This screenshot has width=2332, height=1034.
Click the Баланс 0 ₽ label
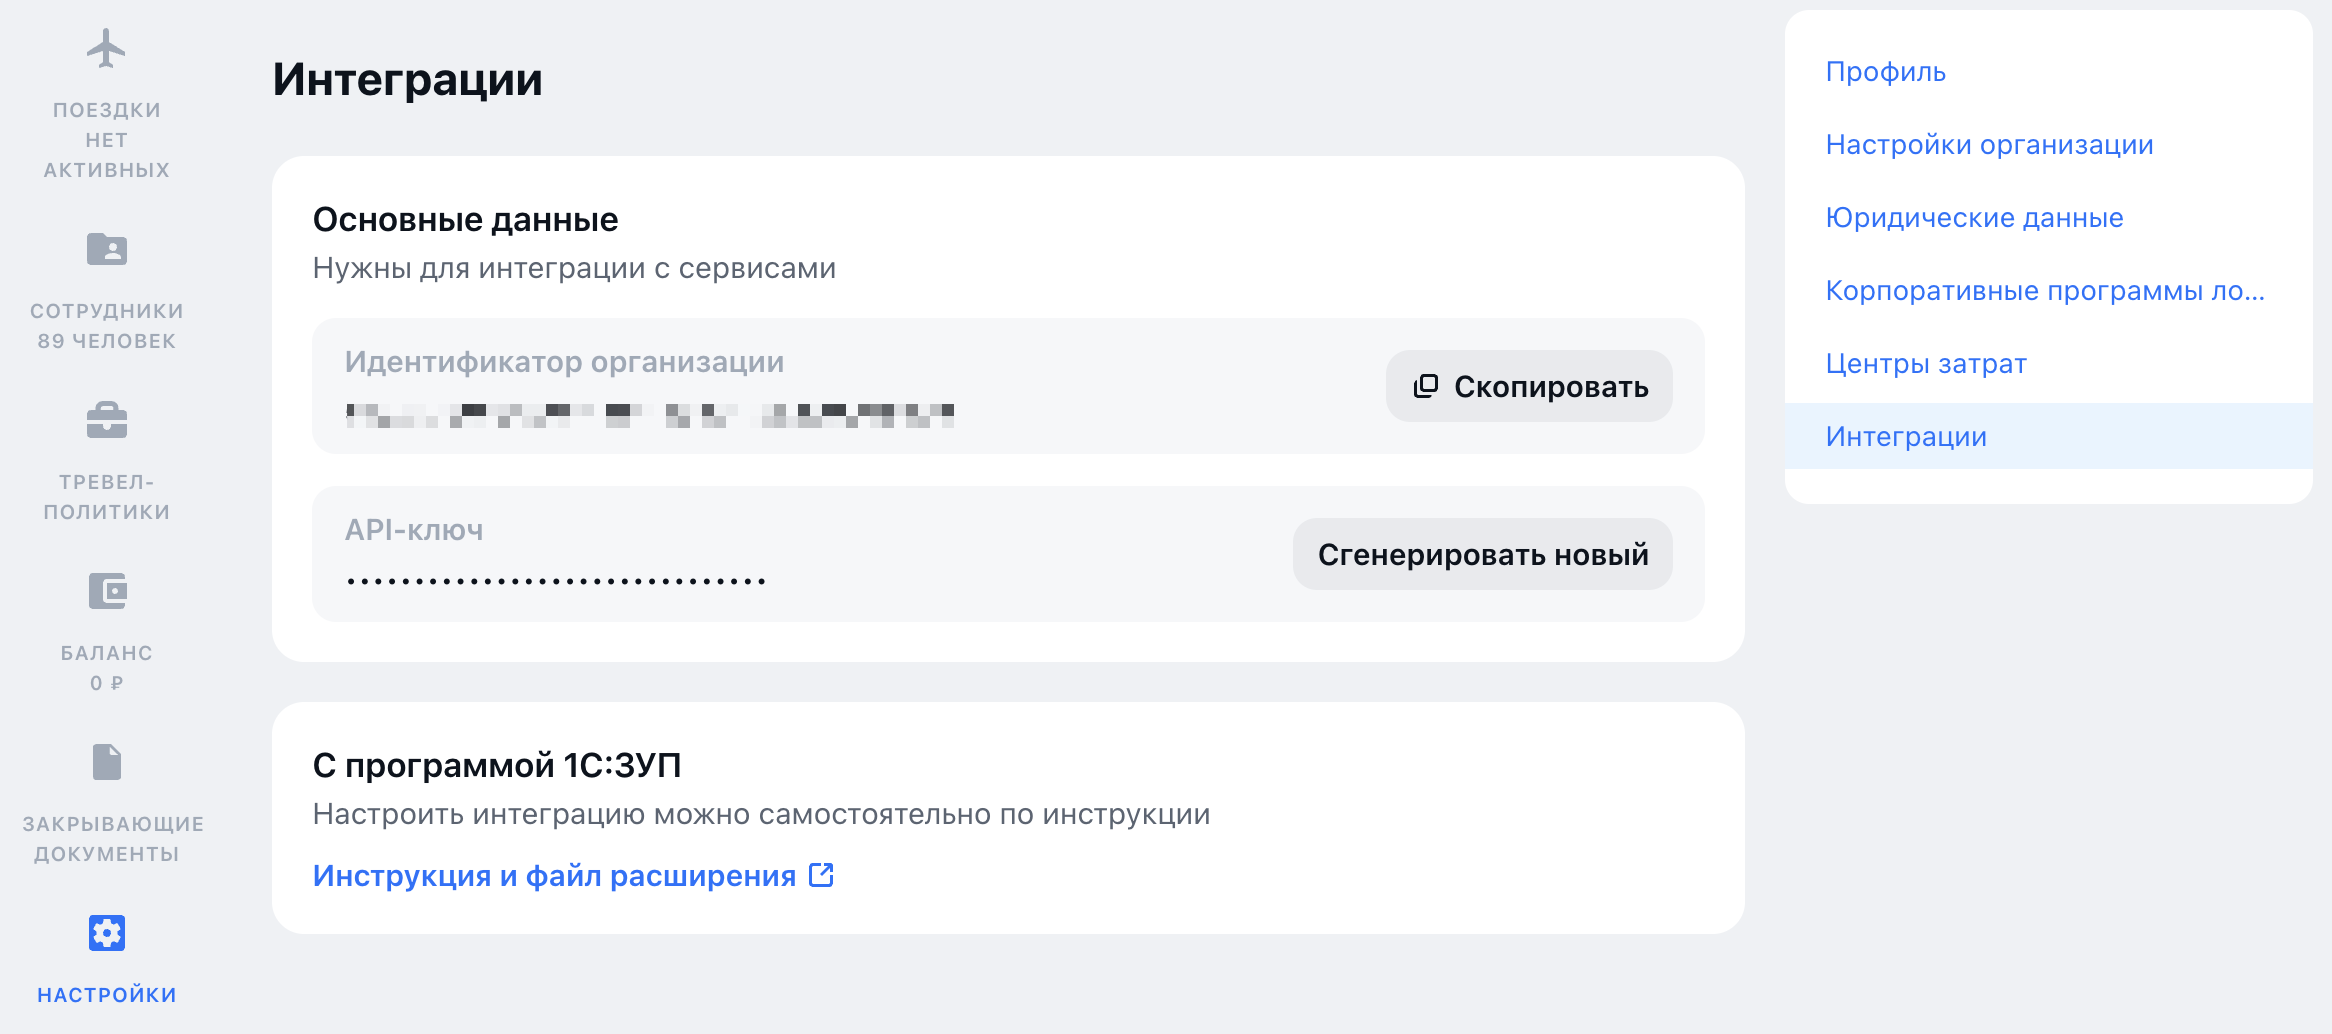[x=106, y=668]
